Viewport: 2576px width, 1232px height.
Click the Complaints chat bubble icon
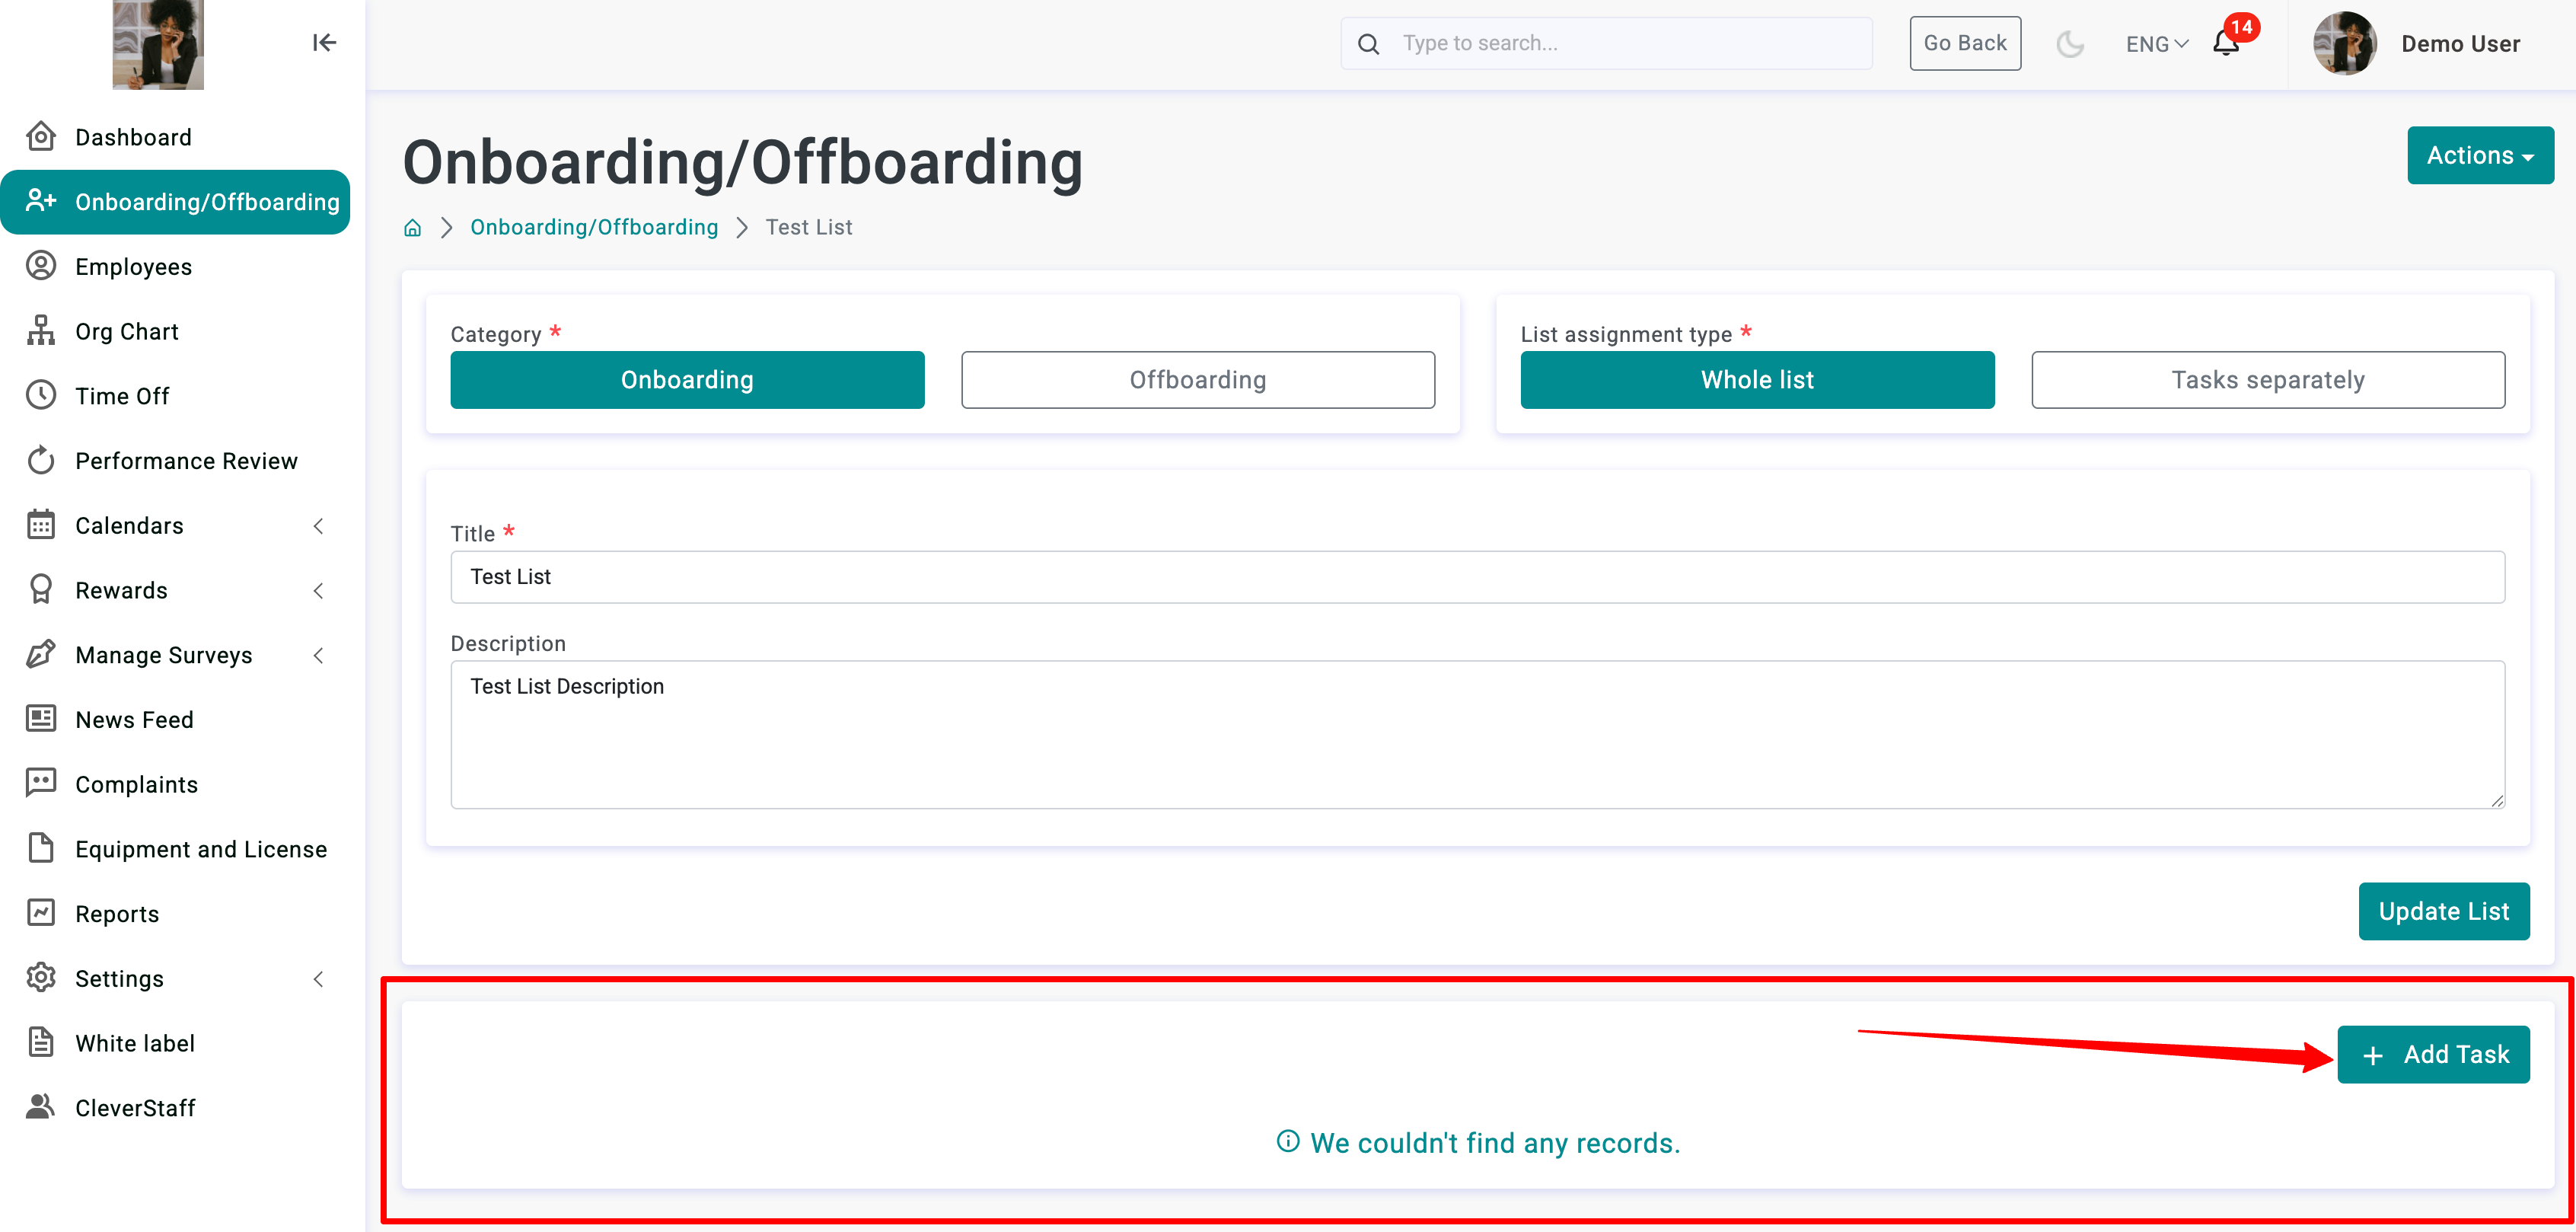point(41,783)
